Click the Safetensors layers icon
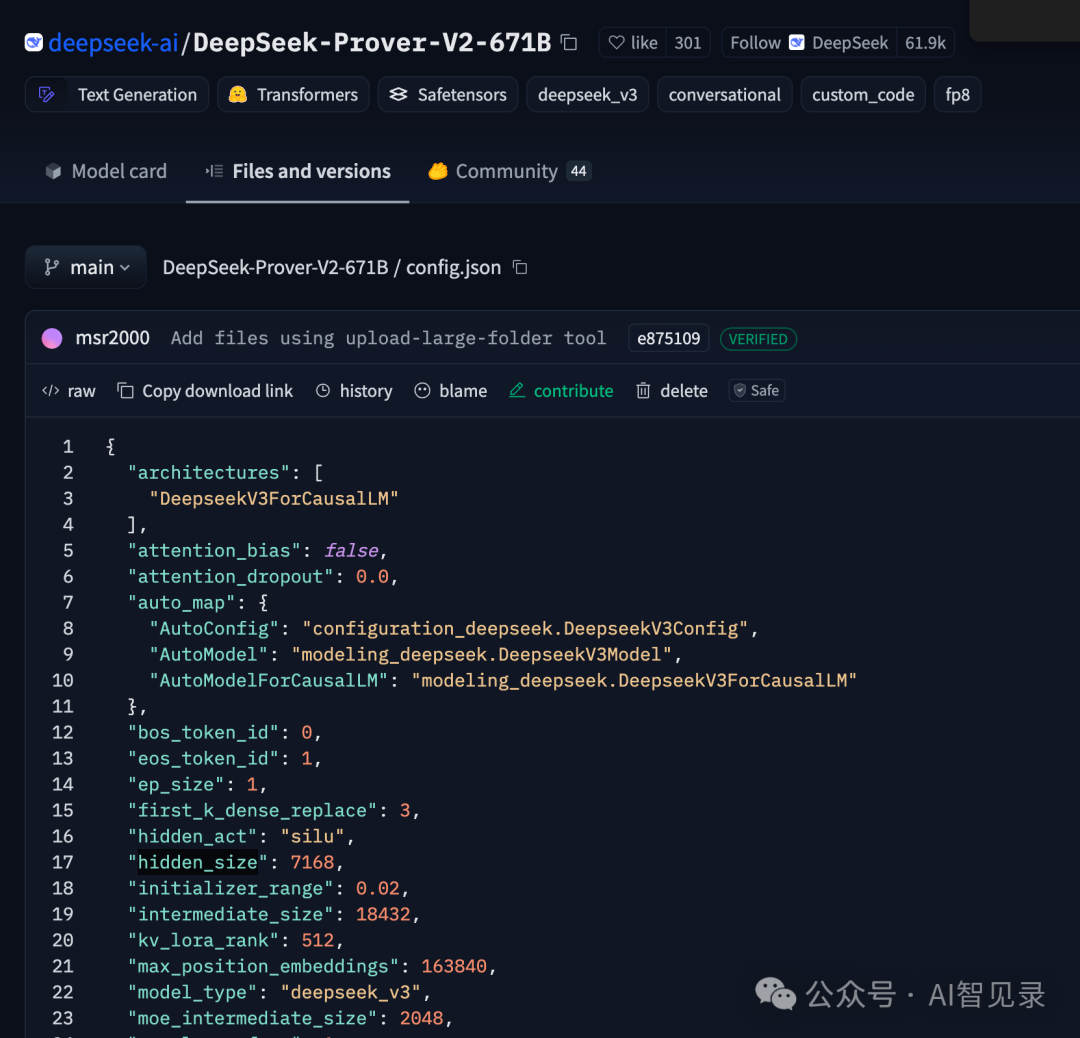 click(398, 94)
